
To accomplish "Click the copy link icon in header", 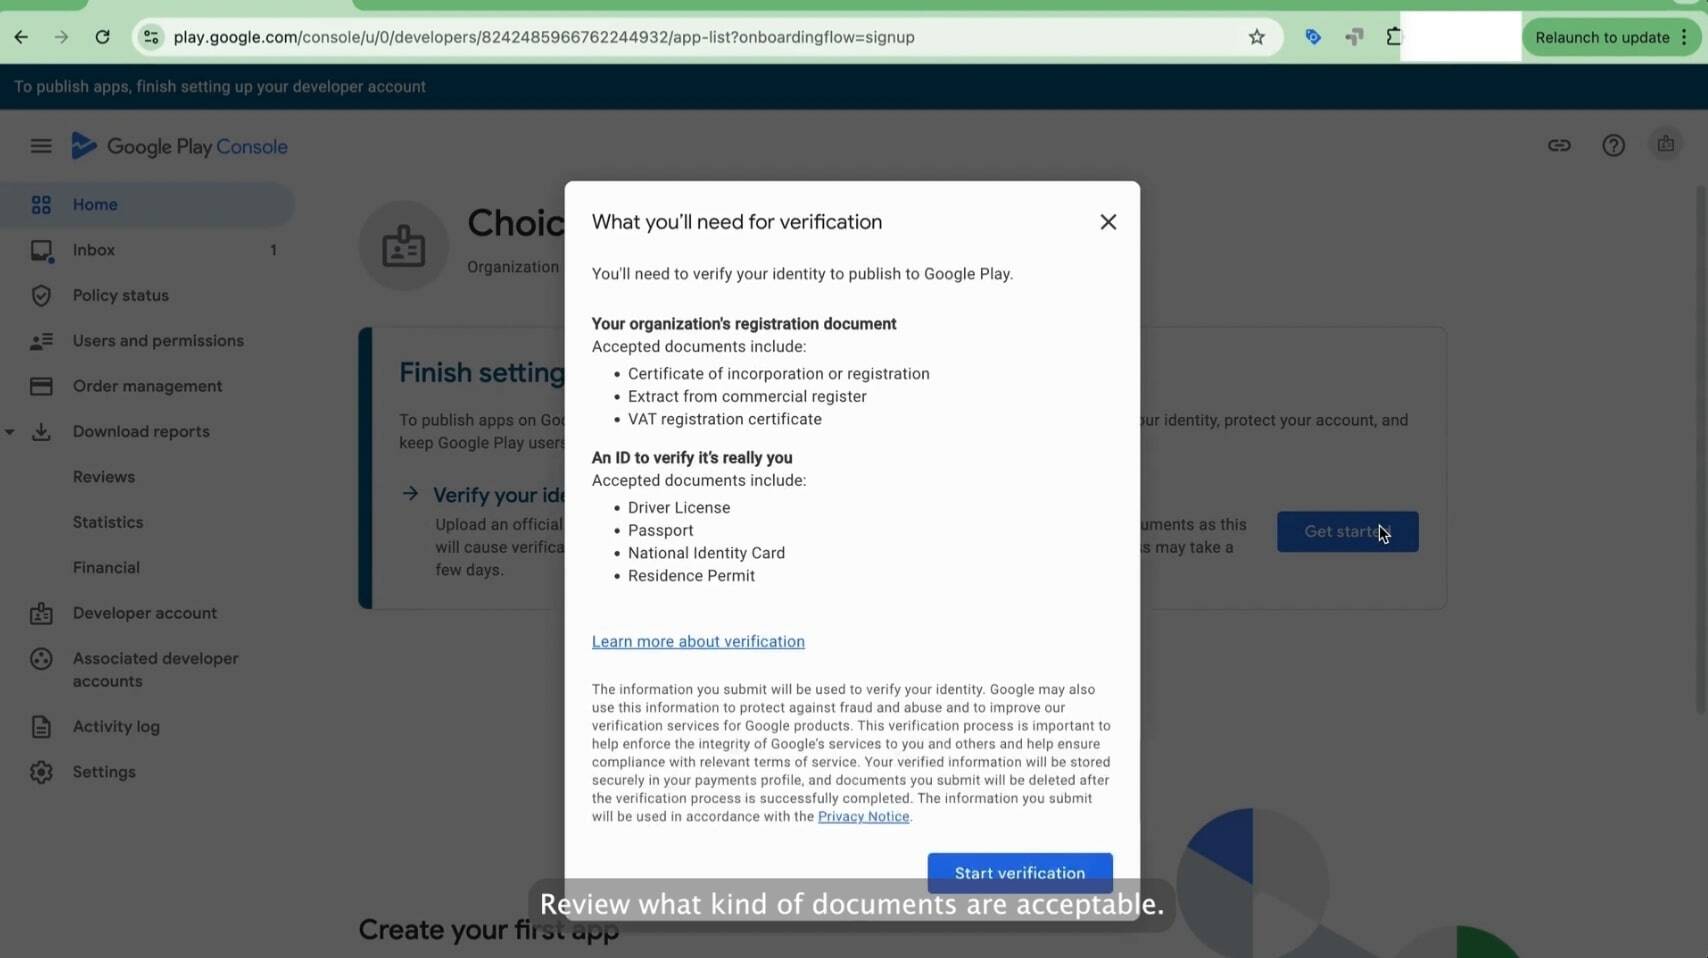I will pyautogui.click(x=1559, y=145).
